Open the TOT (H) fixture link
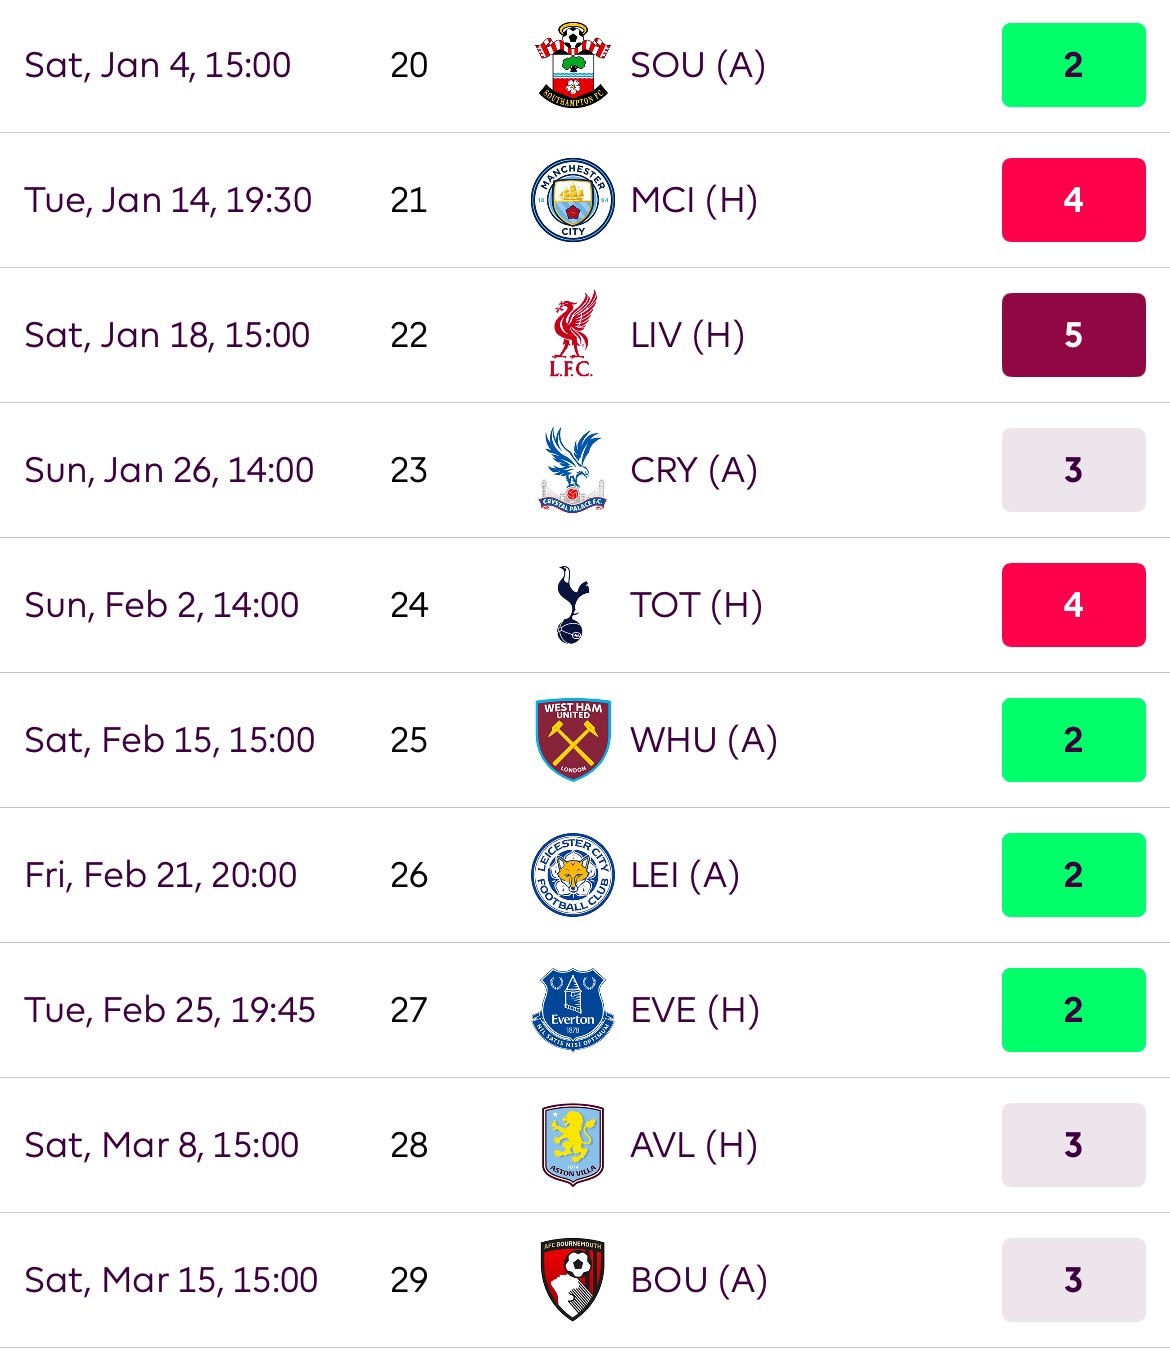Screen dimensions: 1170x1351 [x=696, y=605]
